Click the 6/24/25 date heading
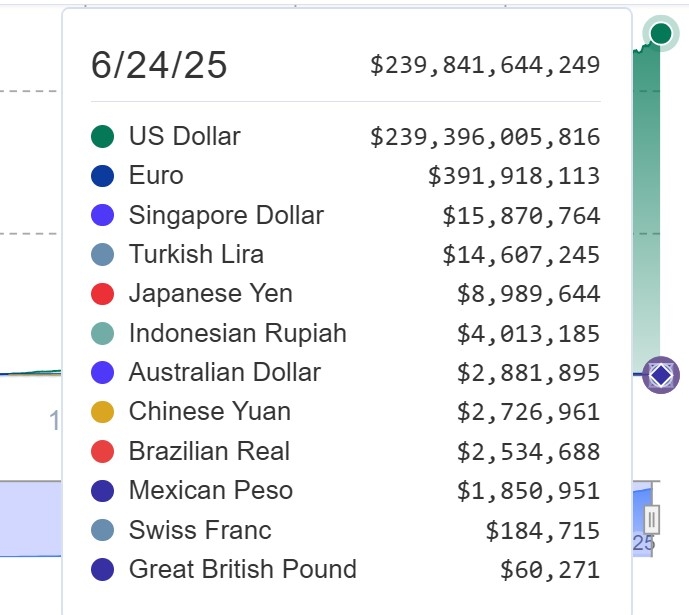Screen dimensions: 689x615 tap(159, 66)
